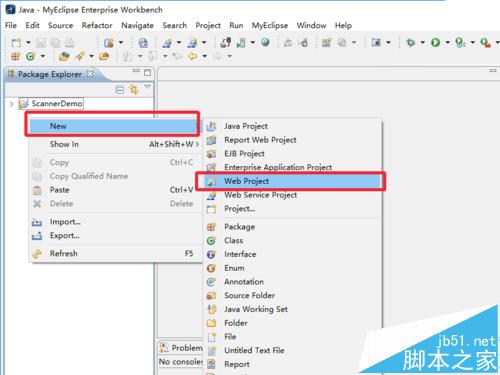Open the Run button dropdown arrow
The width and height of the screenshot is (500, 375).
448,42
